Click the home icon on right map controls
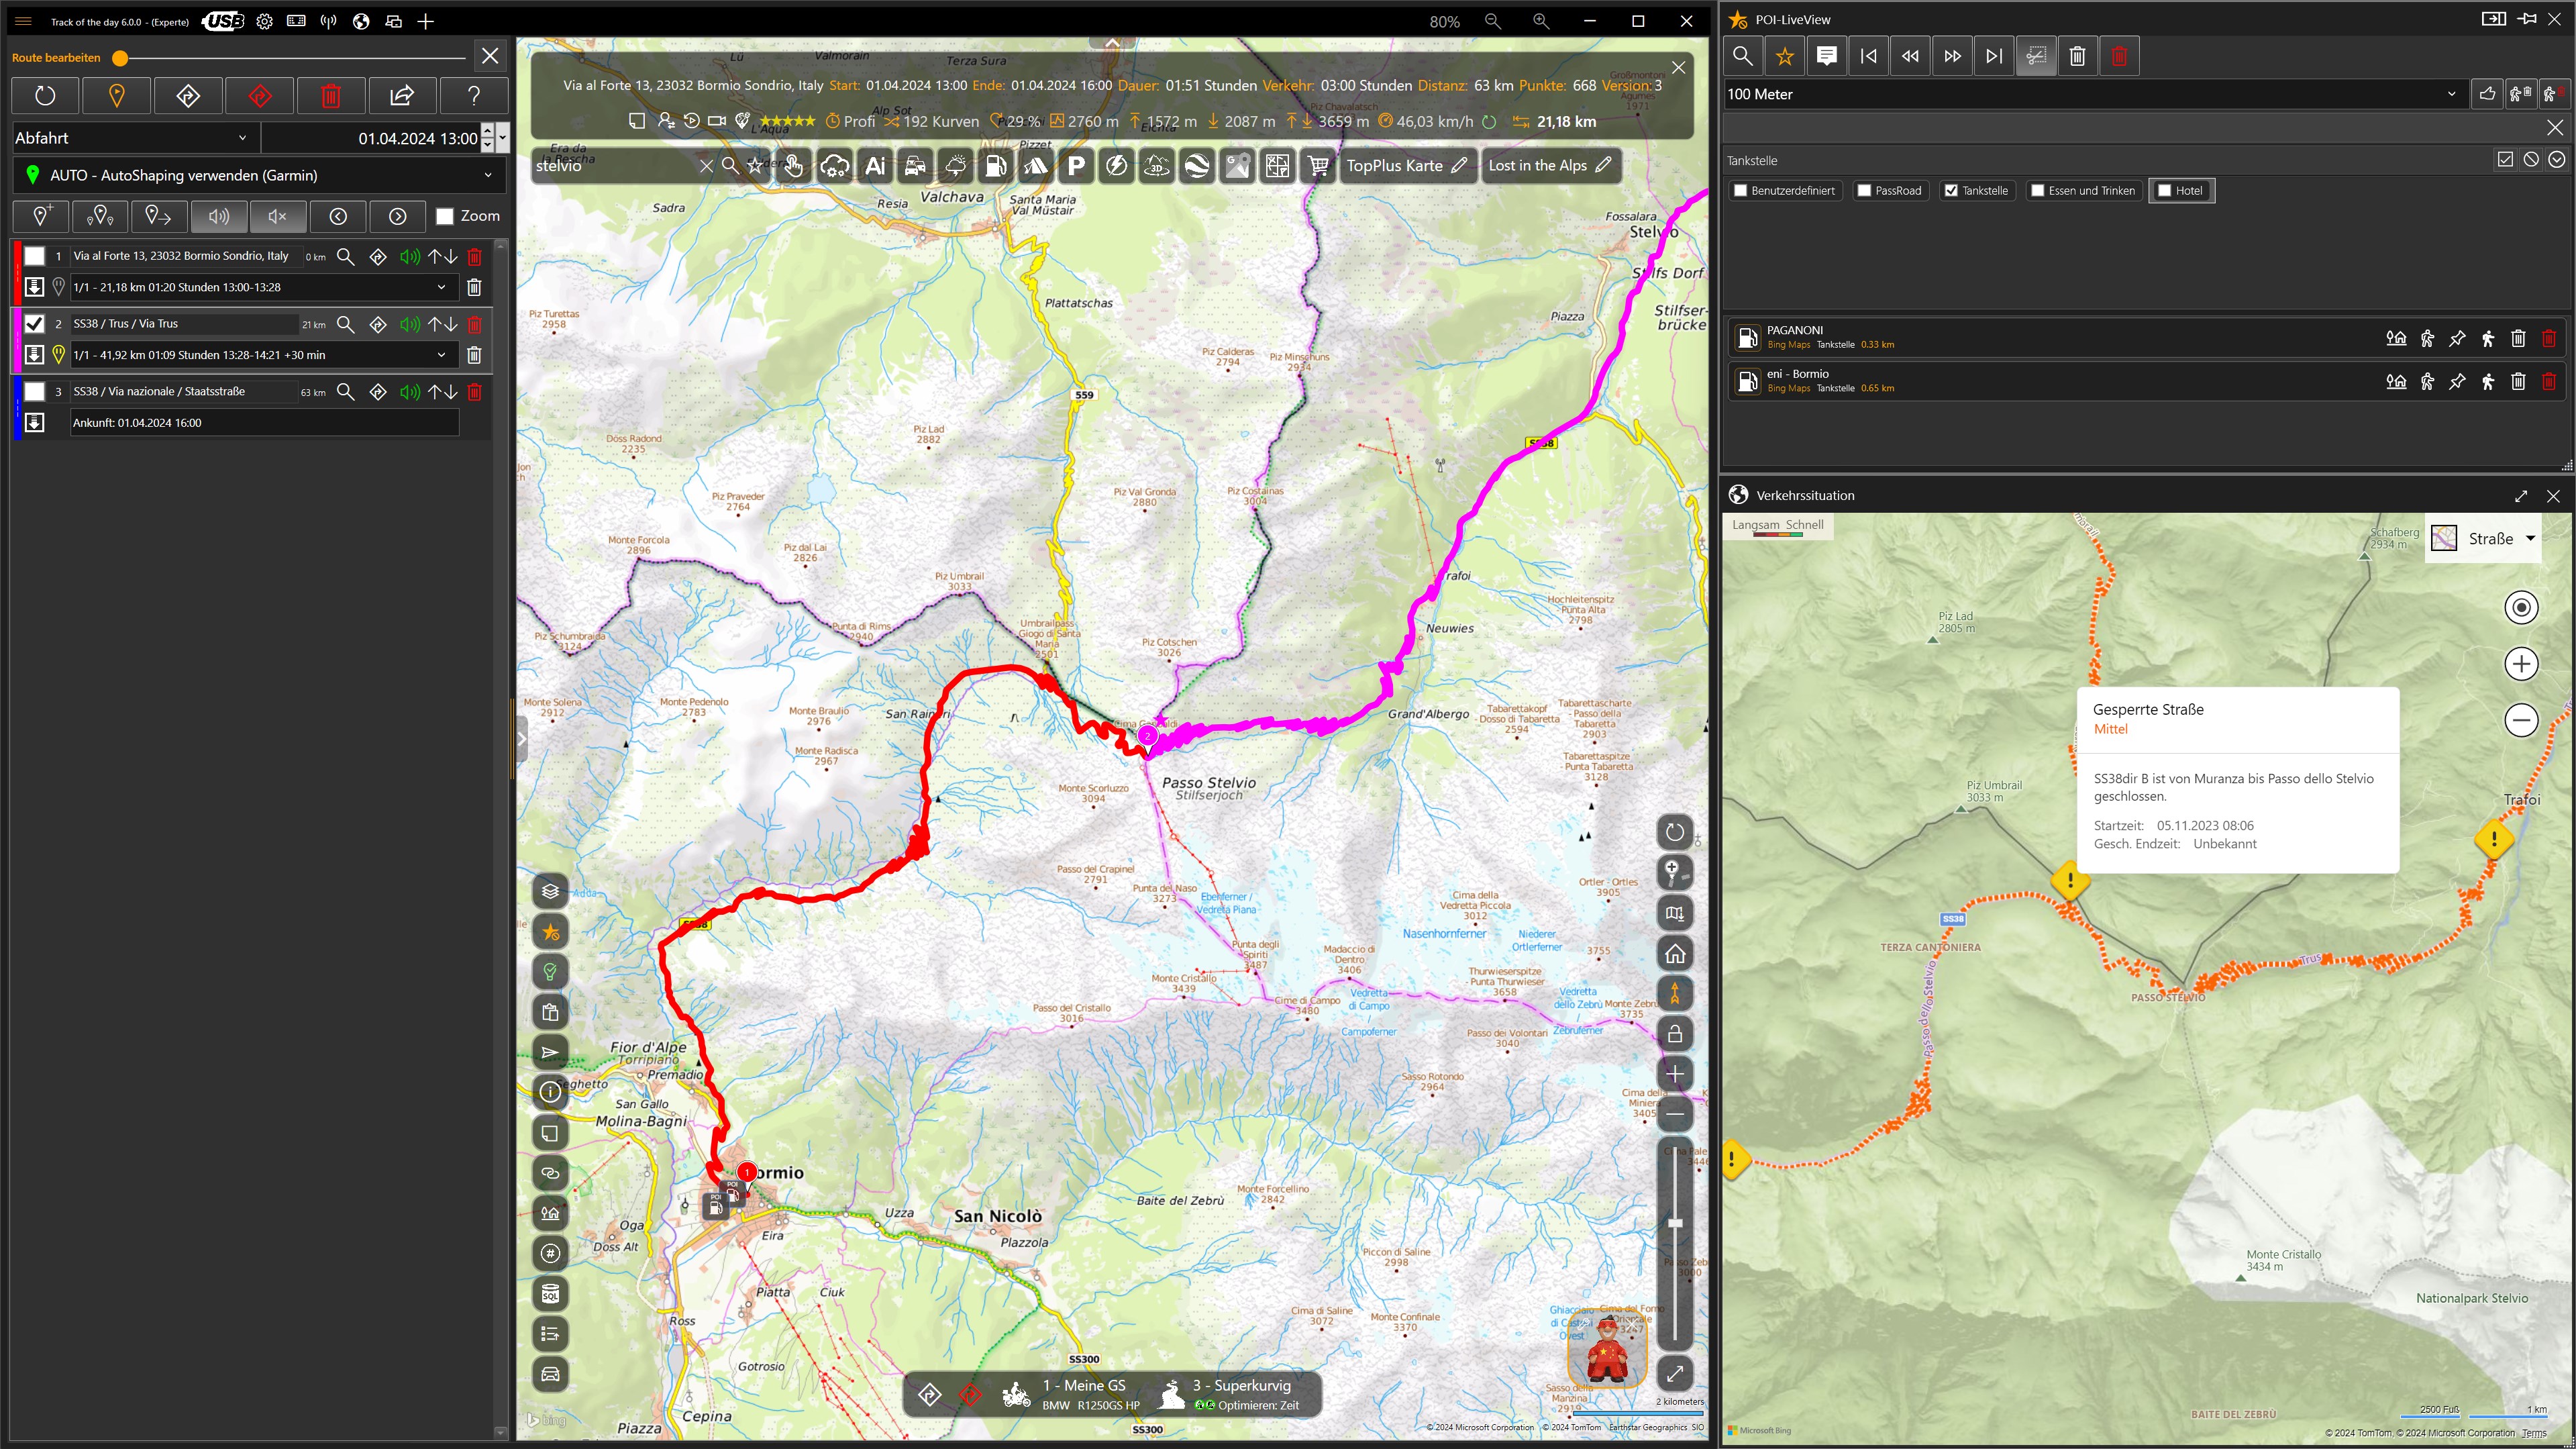 tap(1675, 954)
